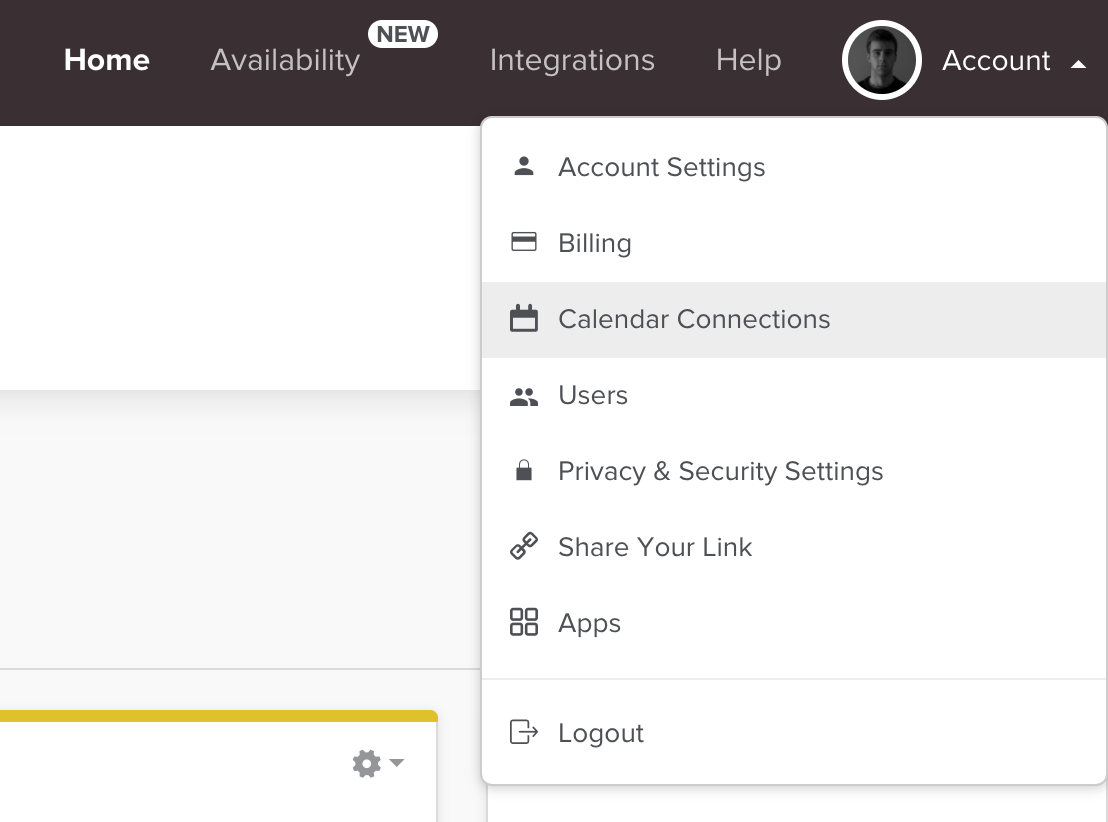Click the Account label in header
Image resolution: width=1108 pixels, height=822 pixels.
coord(995,61)
